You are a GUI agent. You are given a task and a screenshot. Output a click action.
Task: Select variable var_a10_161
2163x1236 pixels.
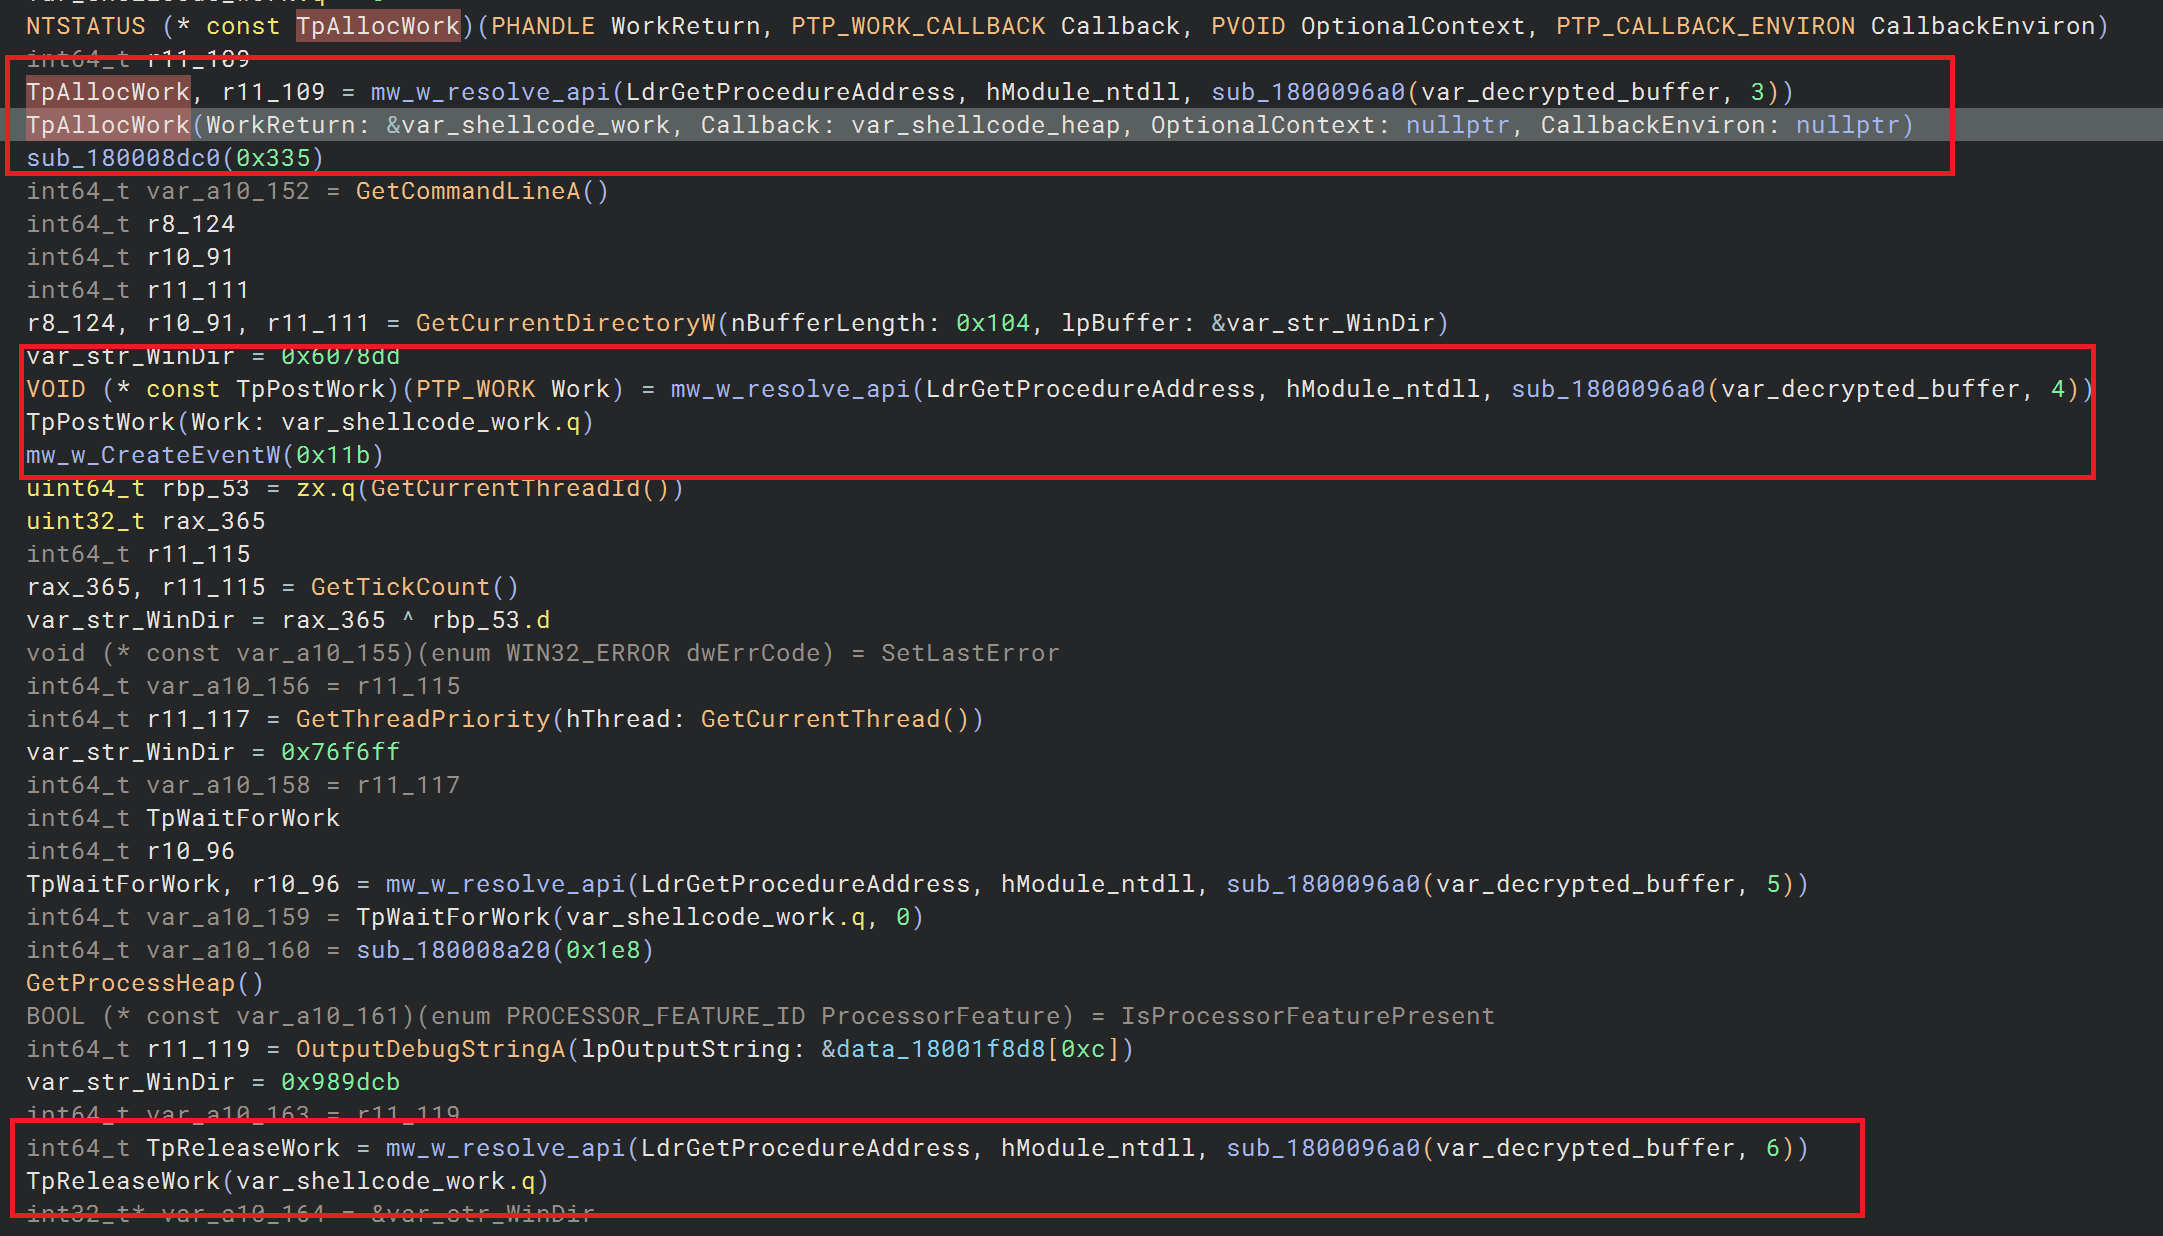[x=318, y=1016]
